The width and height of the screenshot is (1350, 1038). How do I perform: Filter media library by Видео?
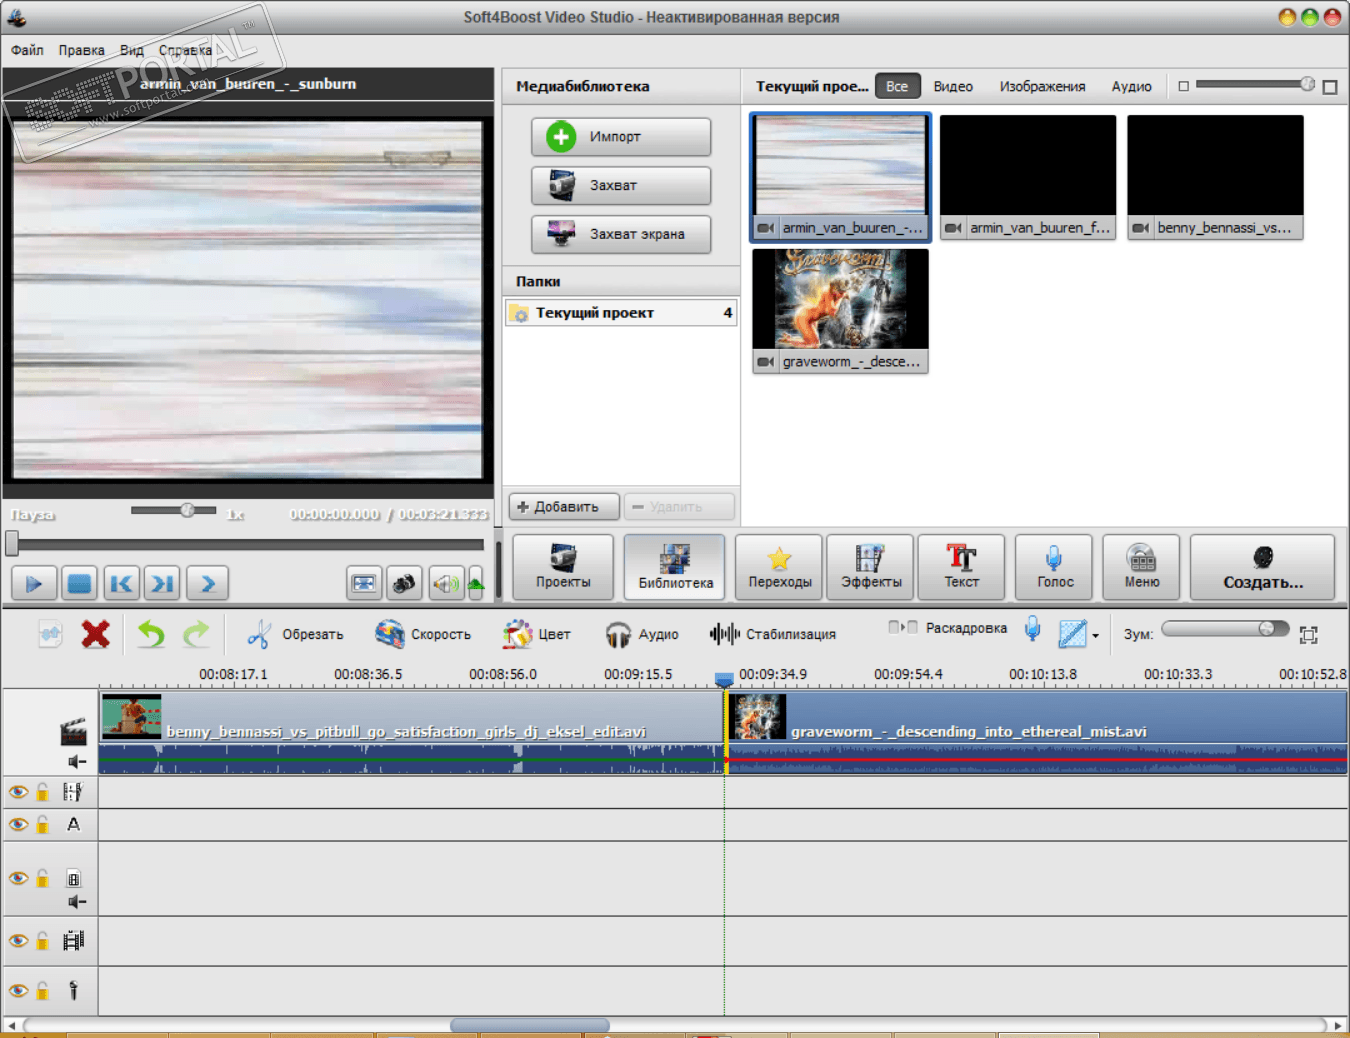tap(953, 86)
